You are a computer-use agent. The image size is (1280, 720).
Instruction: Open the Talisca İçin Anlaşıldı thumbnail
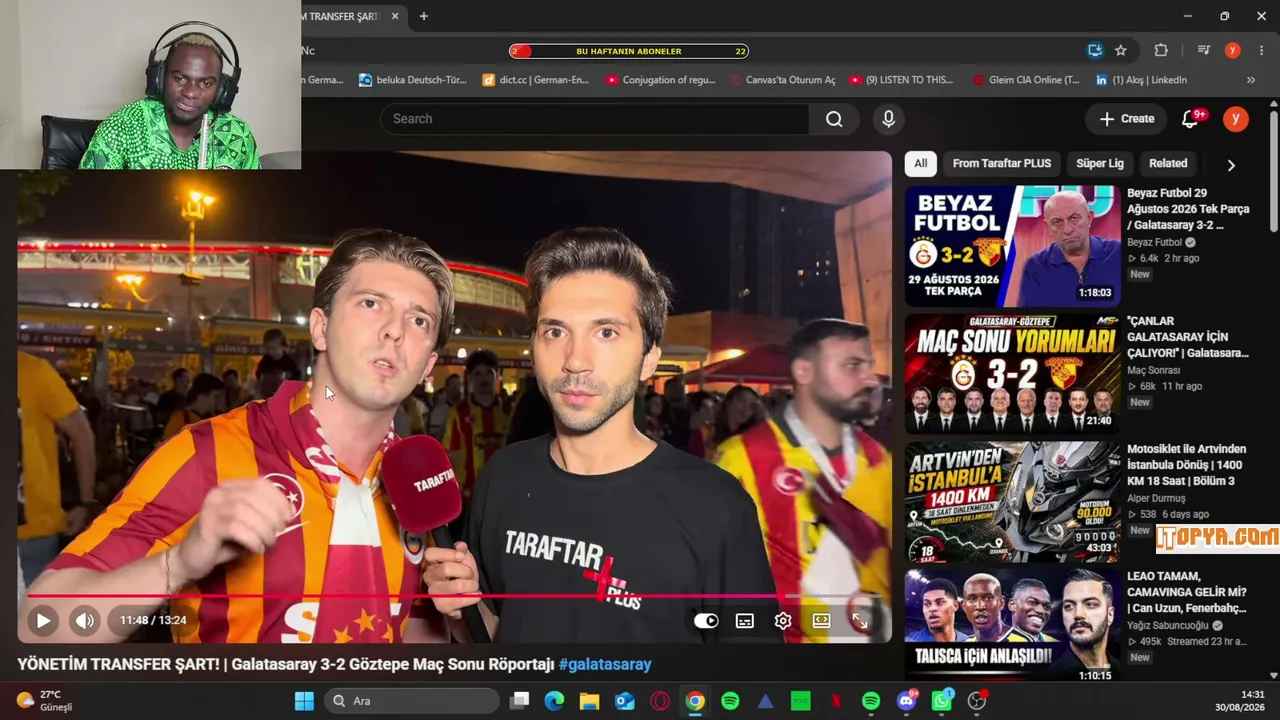(x=1013, y=627)
